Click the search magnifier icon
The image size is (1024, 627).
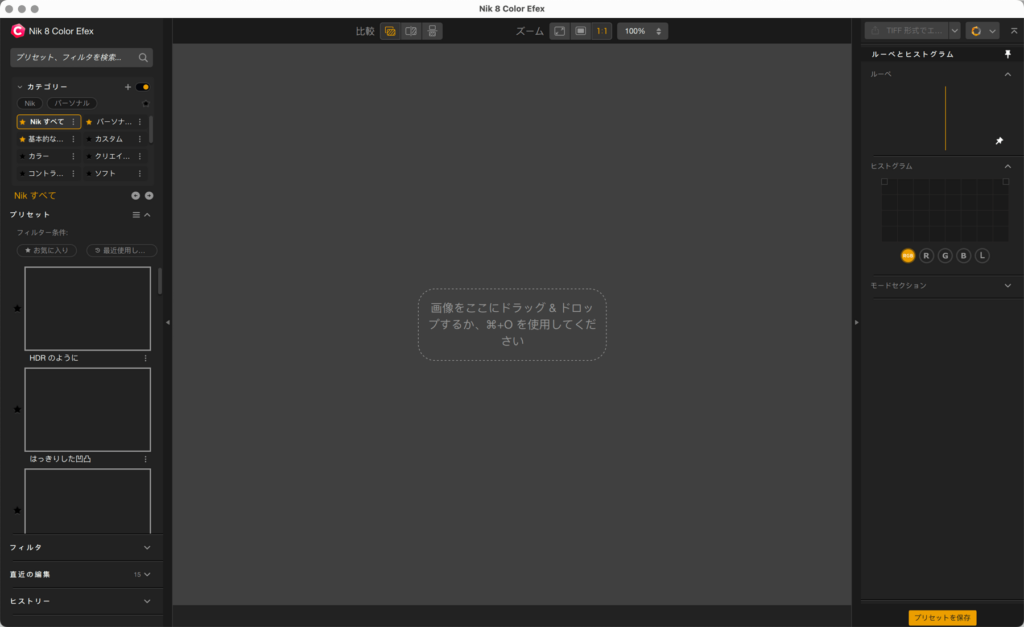point(143,57)
